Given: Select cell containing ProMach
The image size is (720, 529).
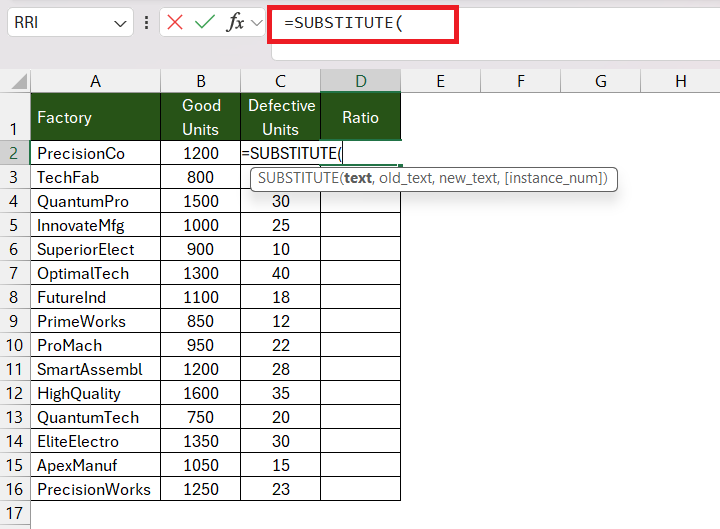Looking at the screenshot, I should point(96,345).
